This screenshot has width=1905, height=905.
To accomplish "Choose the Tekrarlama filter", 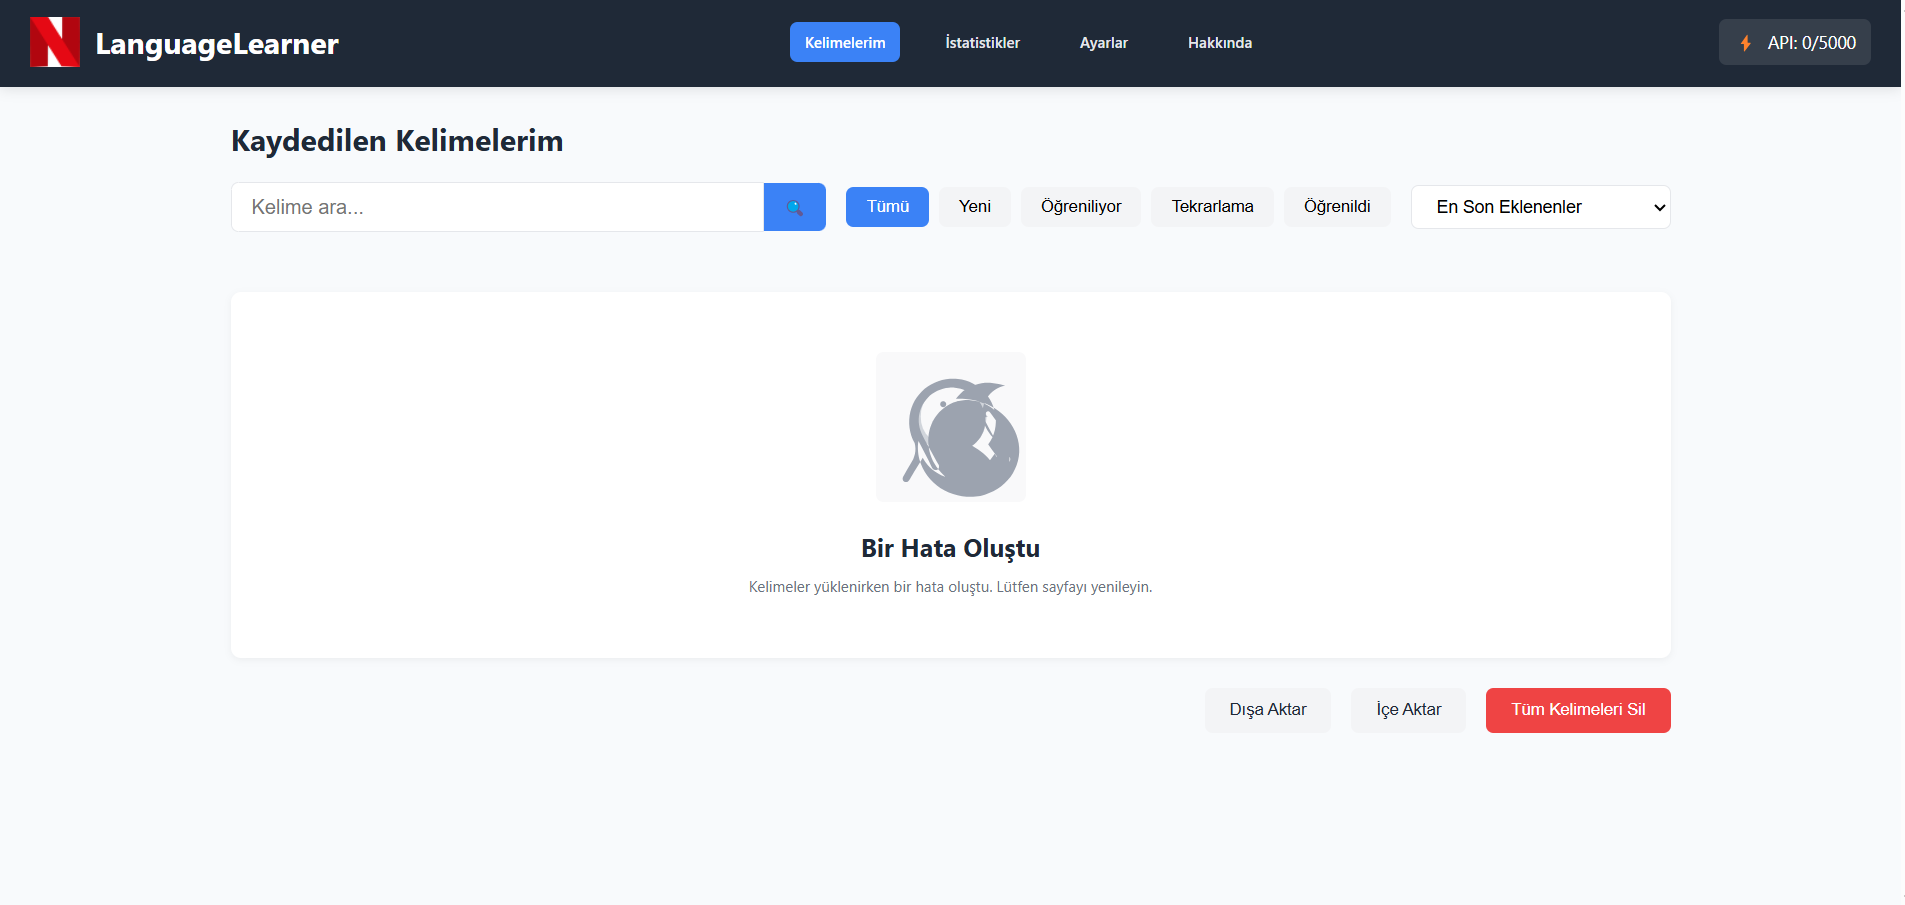I will [x=1212, y=207].
